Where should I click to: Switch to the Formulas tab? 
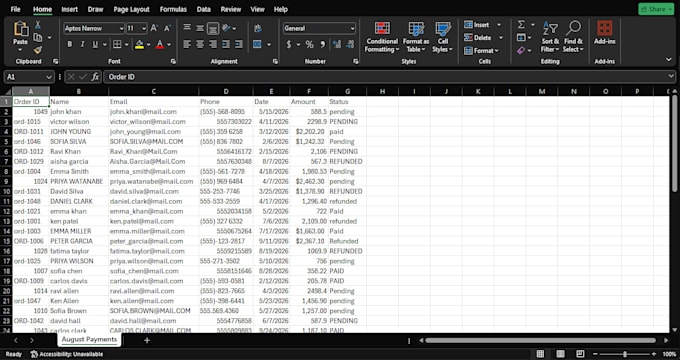pyautogui.click(x=173, y=9)
